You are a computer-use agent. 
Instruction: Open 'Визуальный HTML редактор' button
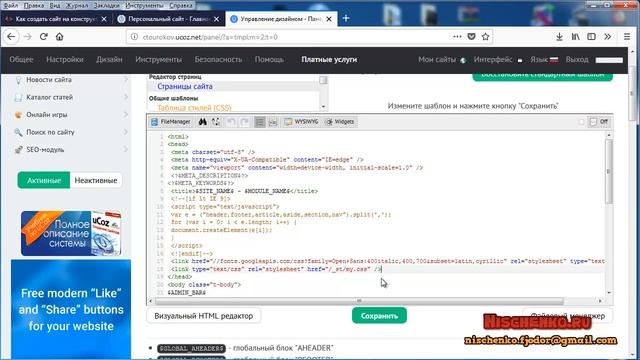pyautogui.click(x=204, y=316)
